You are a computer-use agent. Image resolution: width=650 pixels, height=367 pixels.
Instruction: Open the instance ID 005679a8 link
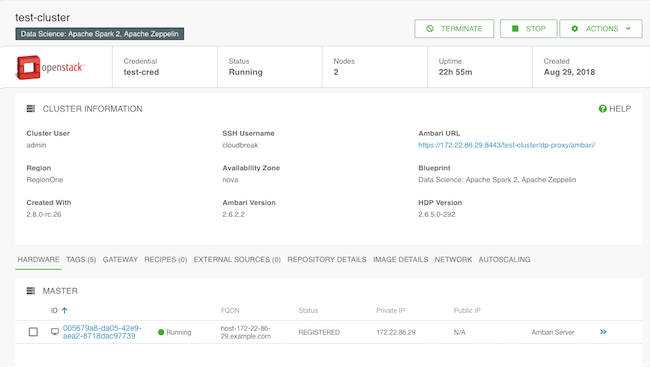point(102,332)
